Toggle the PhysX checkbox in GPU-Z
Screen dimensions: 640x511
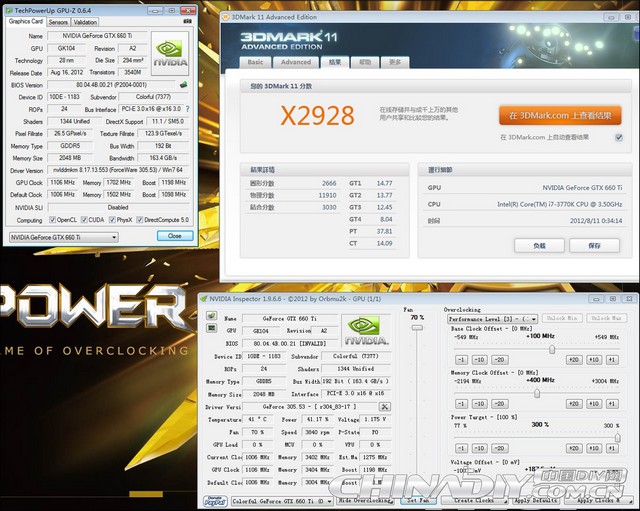tap(112, 220)
